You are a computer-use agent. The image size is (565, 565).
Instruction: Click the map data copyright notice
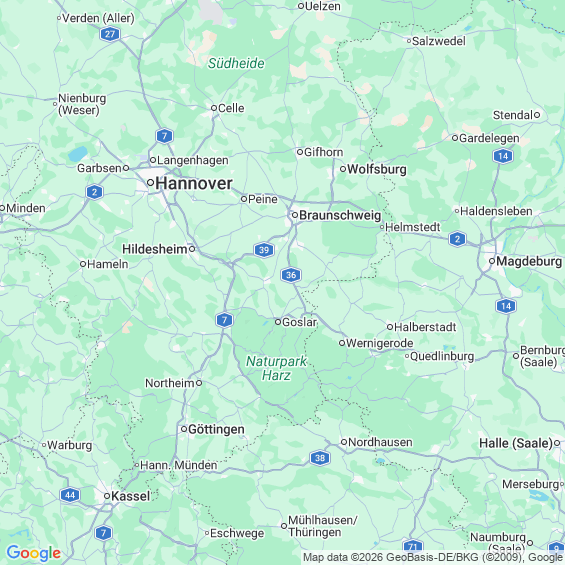(433, 557)
